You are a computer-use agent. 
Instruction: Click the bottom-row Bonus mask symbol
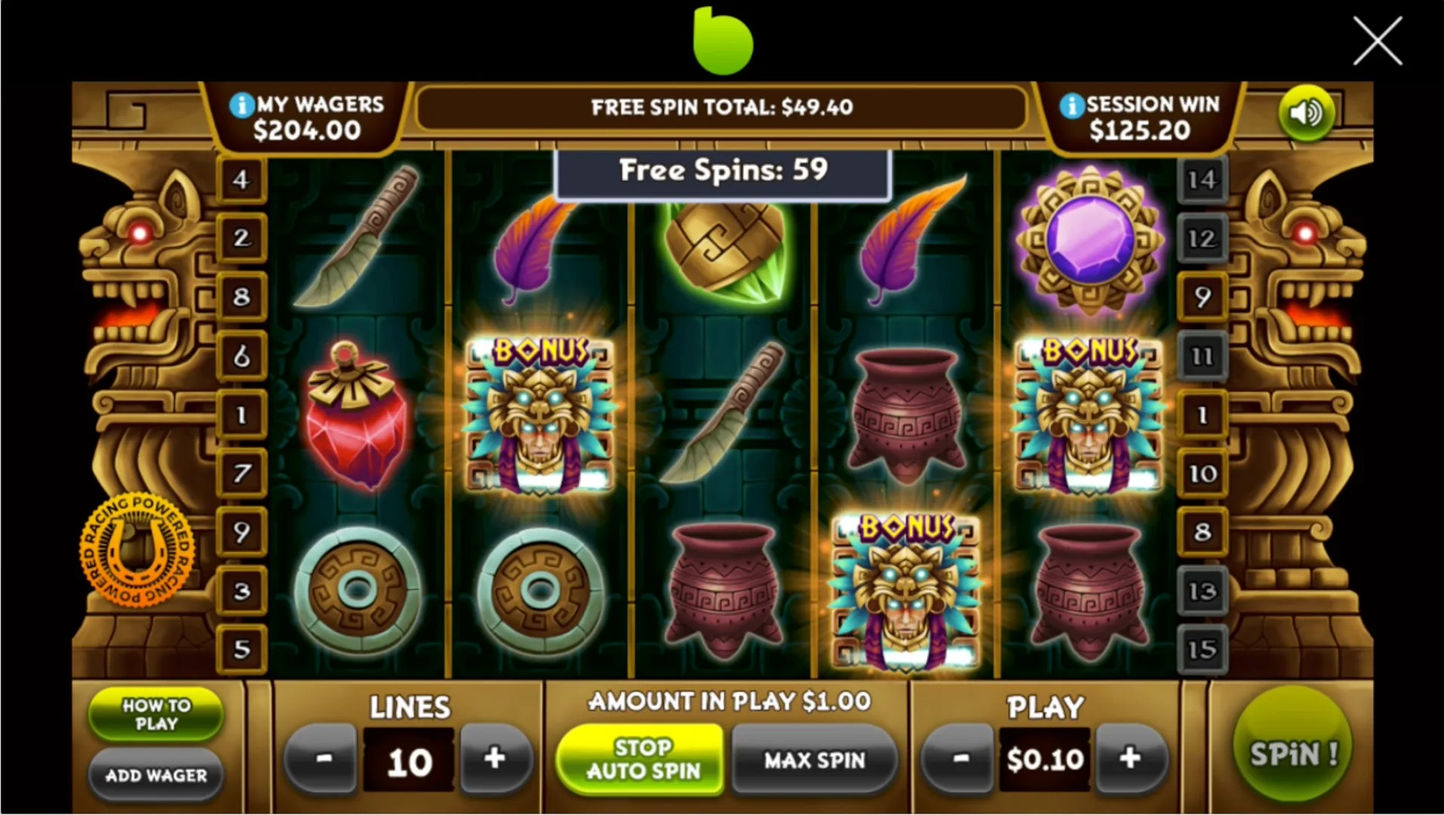tap(906, 590)
